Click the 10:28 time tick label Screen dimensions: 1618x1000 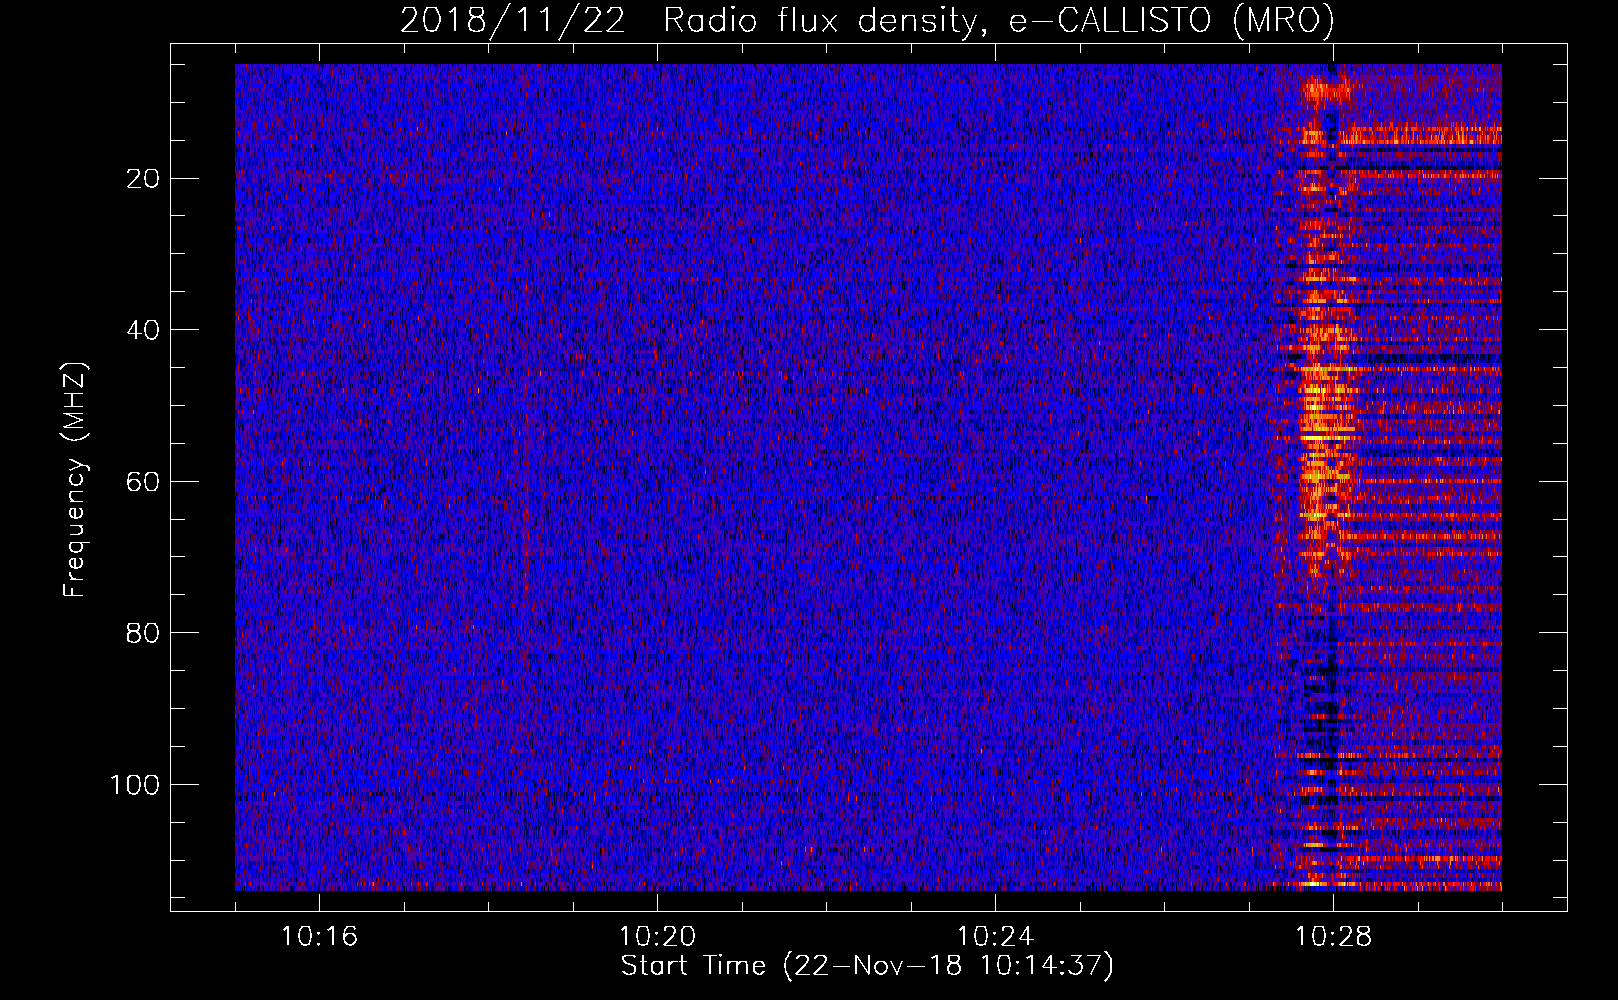(x=1333, y=937)
